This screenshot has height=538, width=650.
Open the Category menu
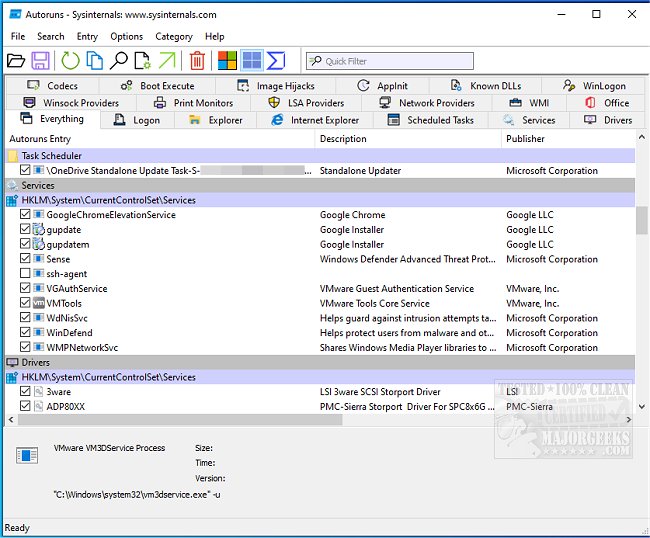click(174, 36)
